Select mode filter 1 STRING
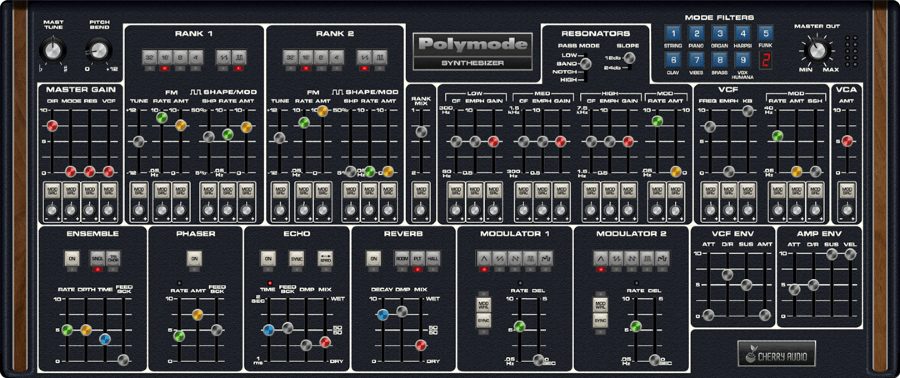 673,33
